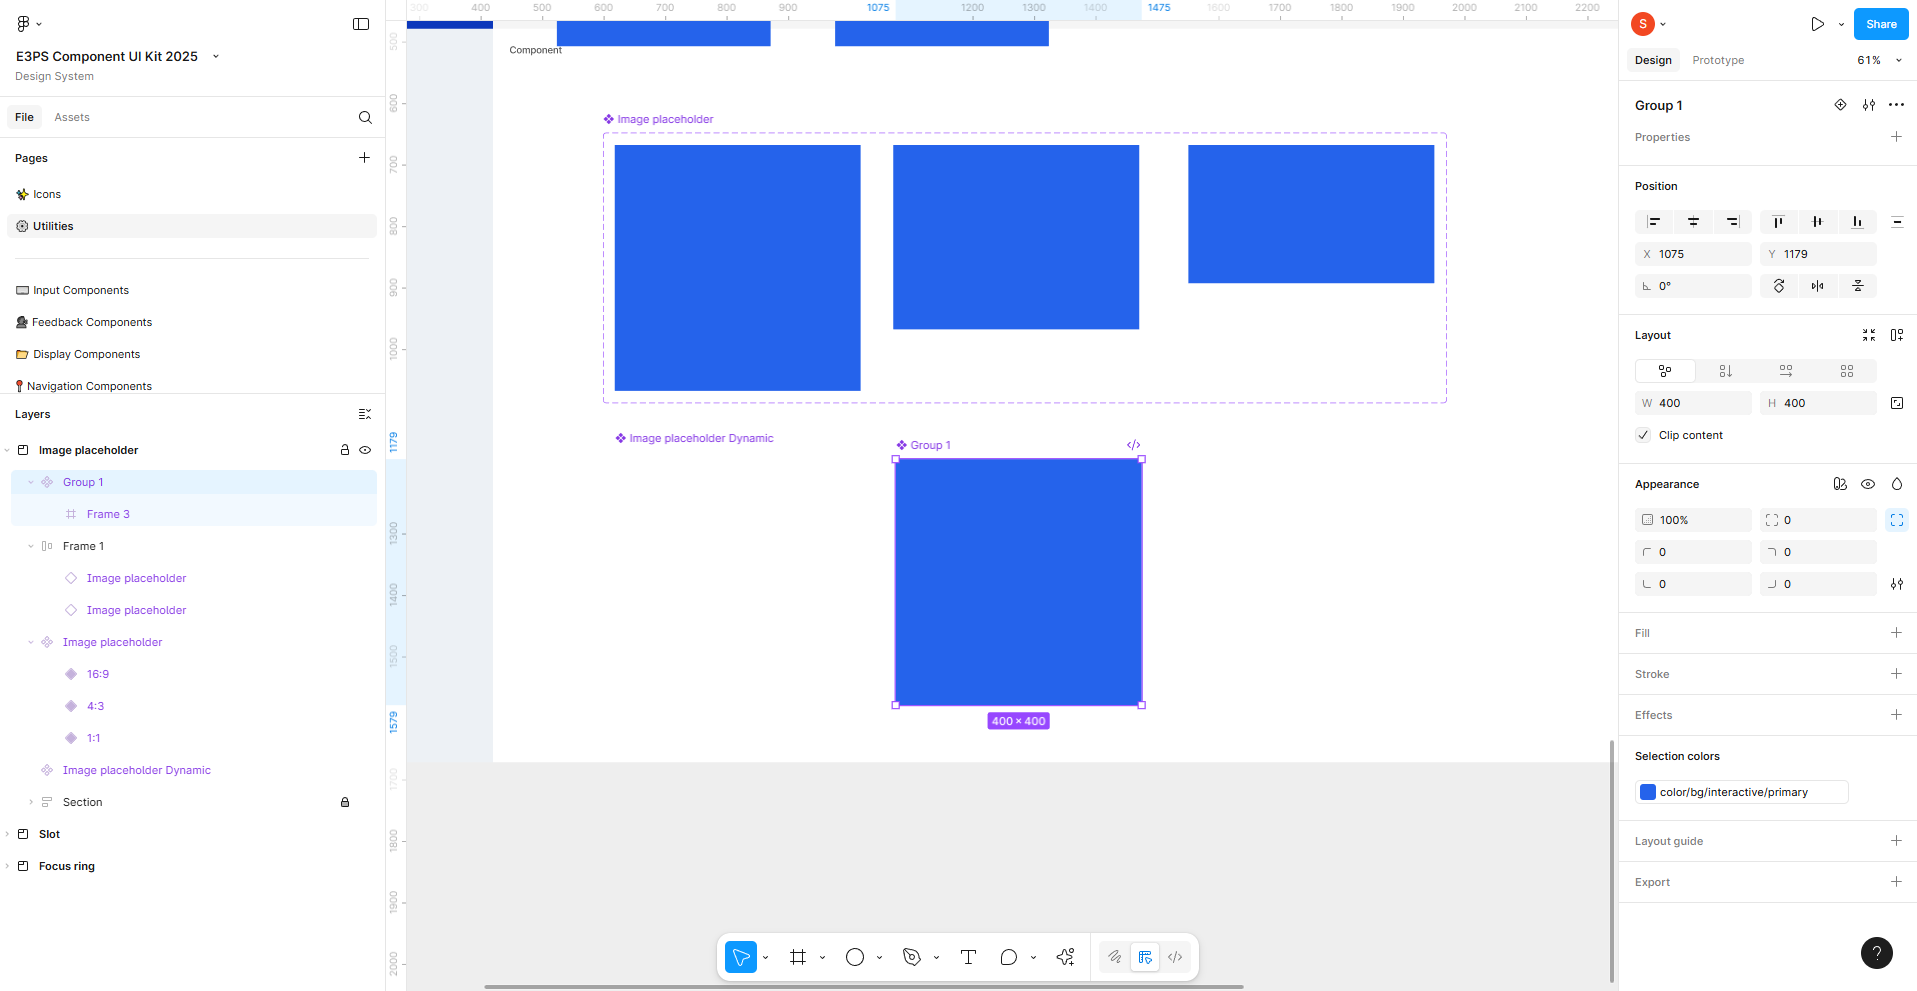Unlock the Image placeholder layer
Screen dimensions: 1917x991
coord(345,450)
